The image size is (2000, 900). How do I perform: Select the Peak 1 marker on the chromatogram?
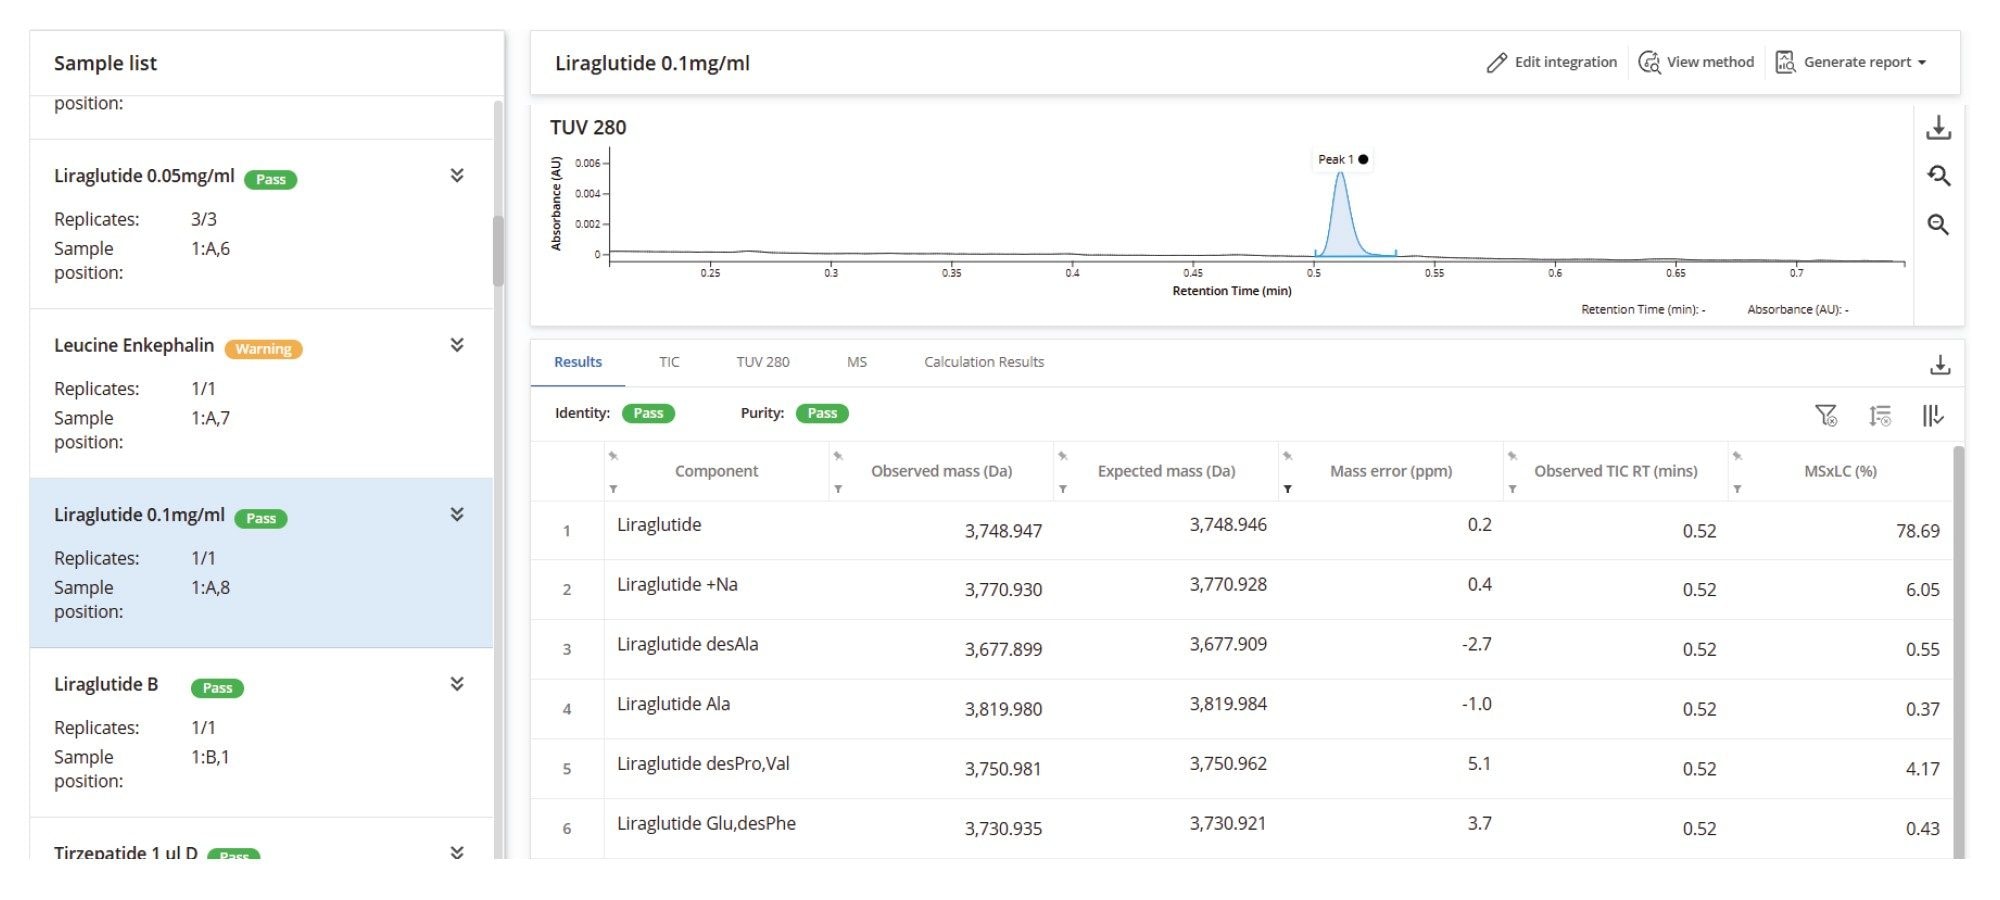click(x=1365, y=159)
